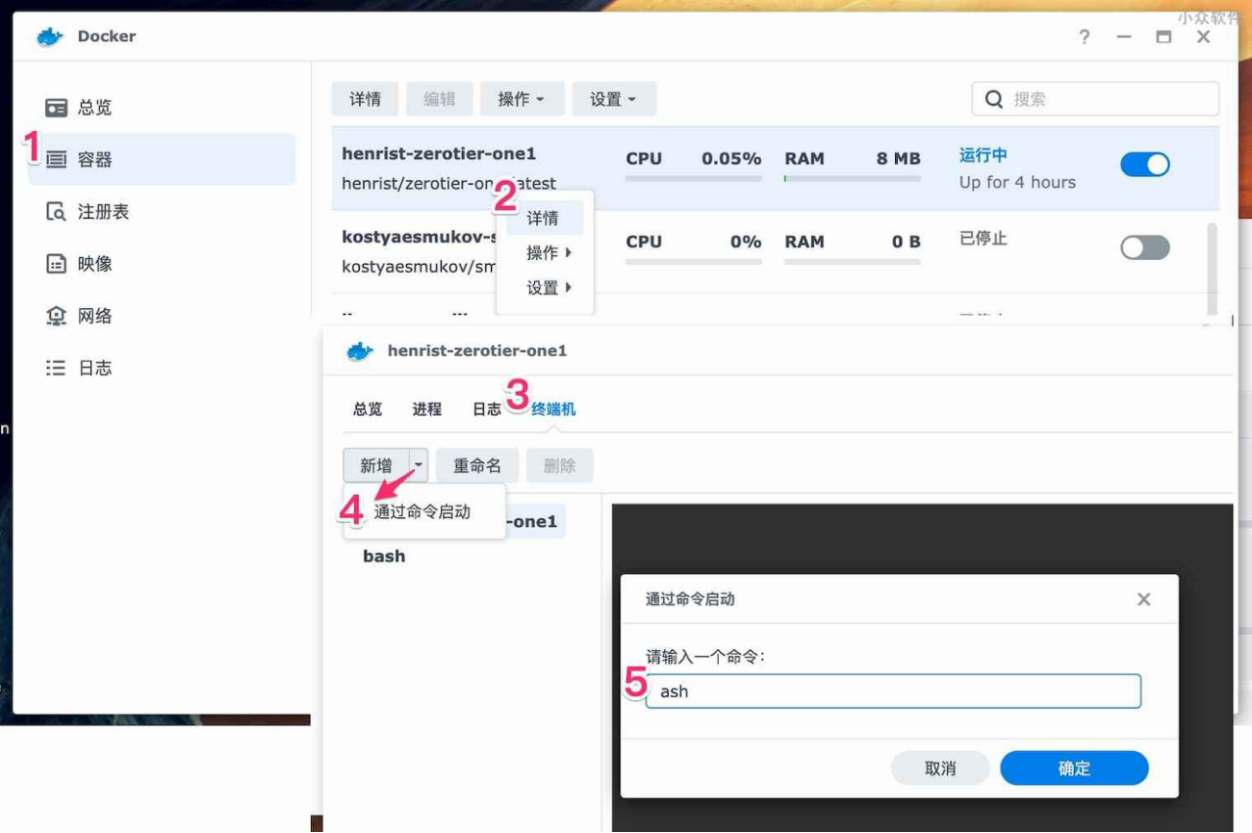
Task: Click the 编辑 toolbar button
Action: 439,99
